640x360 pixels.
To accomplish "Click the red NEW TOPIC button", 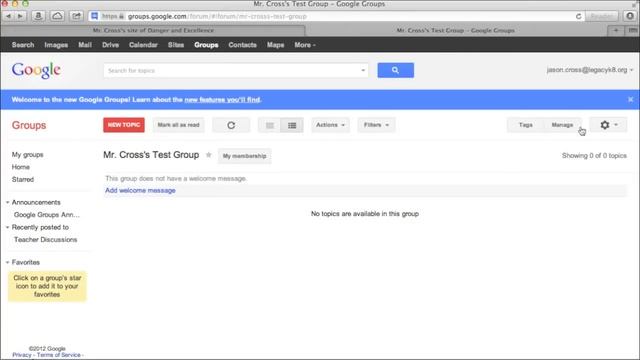I will click(124, 125).
